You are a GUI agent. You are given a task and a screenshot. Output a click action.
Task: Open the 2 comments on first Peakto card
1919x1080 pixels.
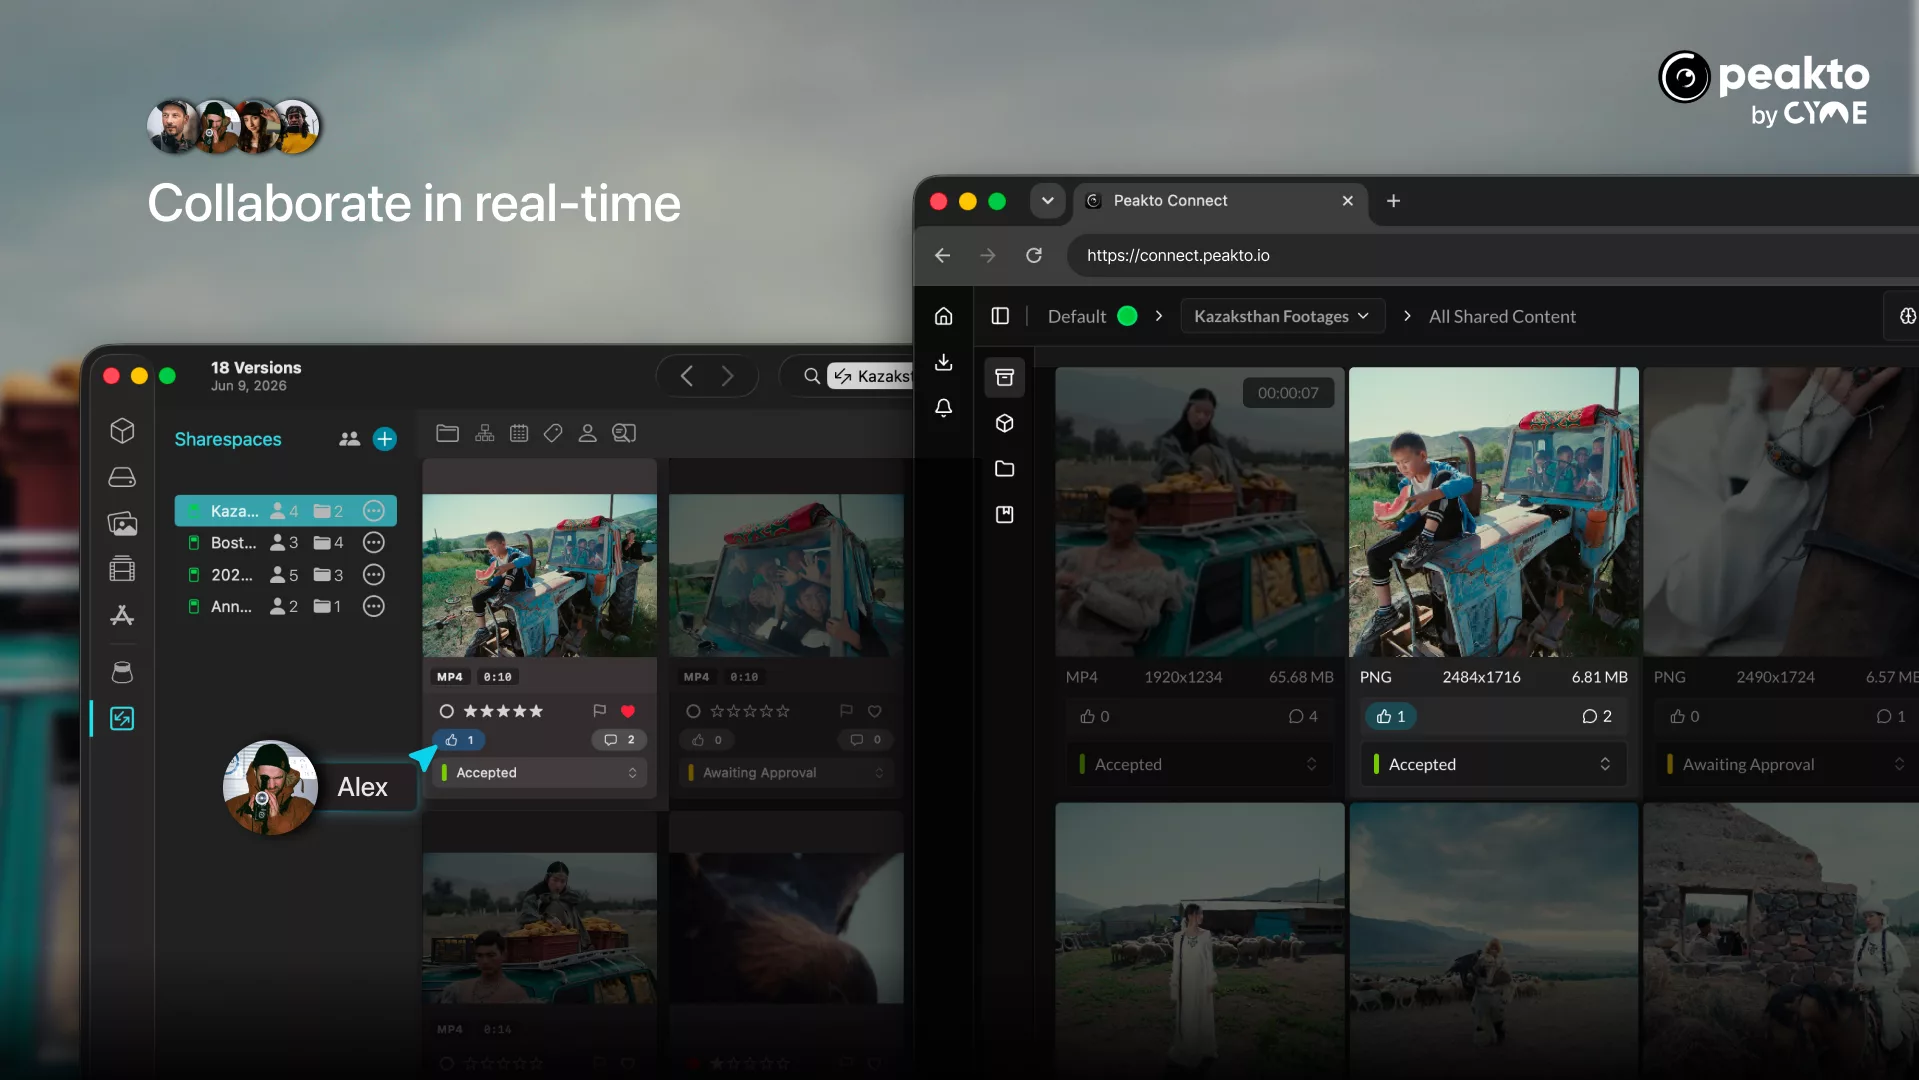pyautogui.click(x=619, y=740)
